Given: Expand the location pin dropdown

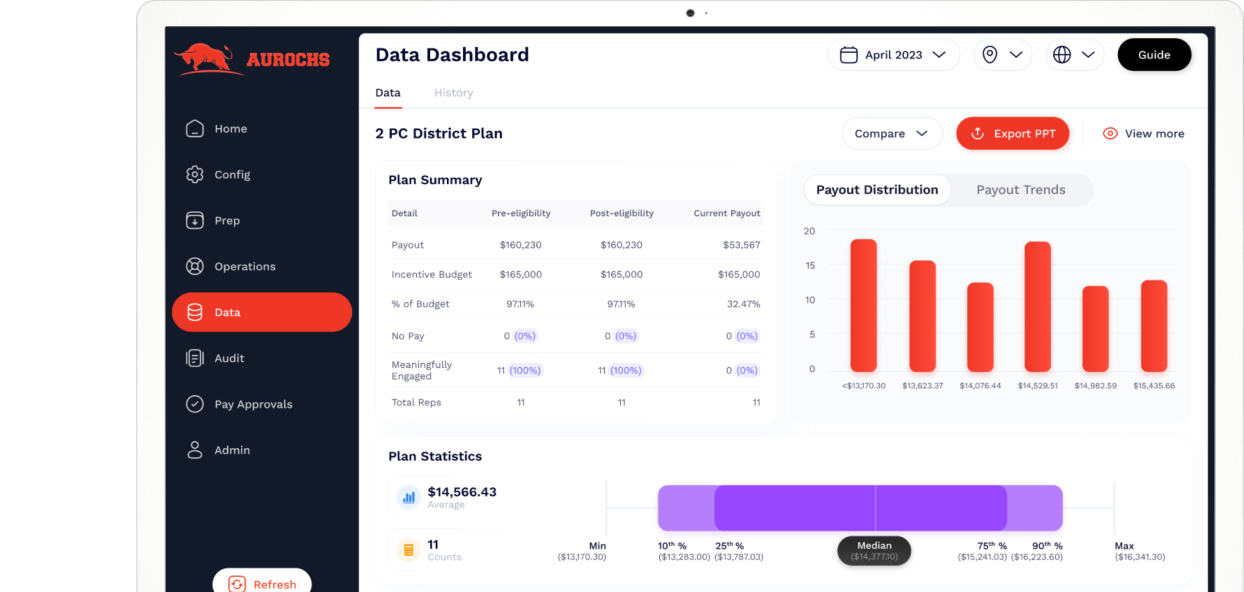Looking at the screenshot, I should pos(1002,55).
